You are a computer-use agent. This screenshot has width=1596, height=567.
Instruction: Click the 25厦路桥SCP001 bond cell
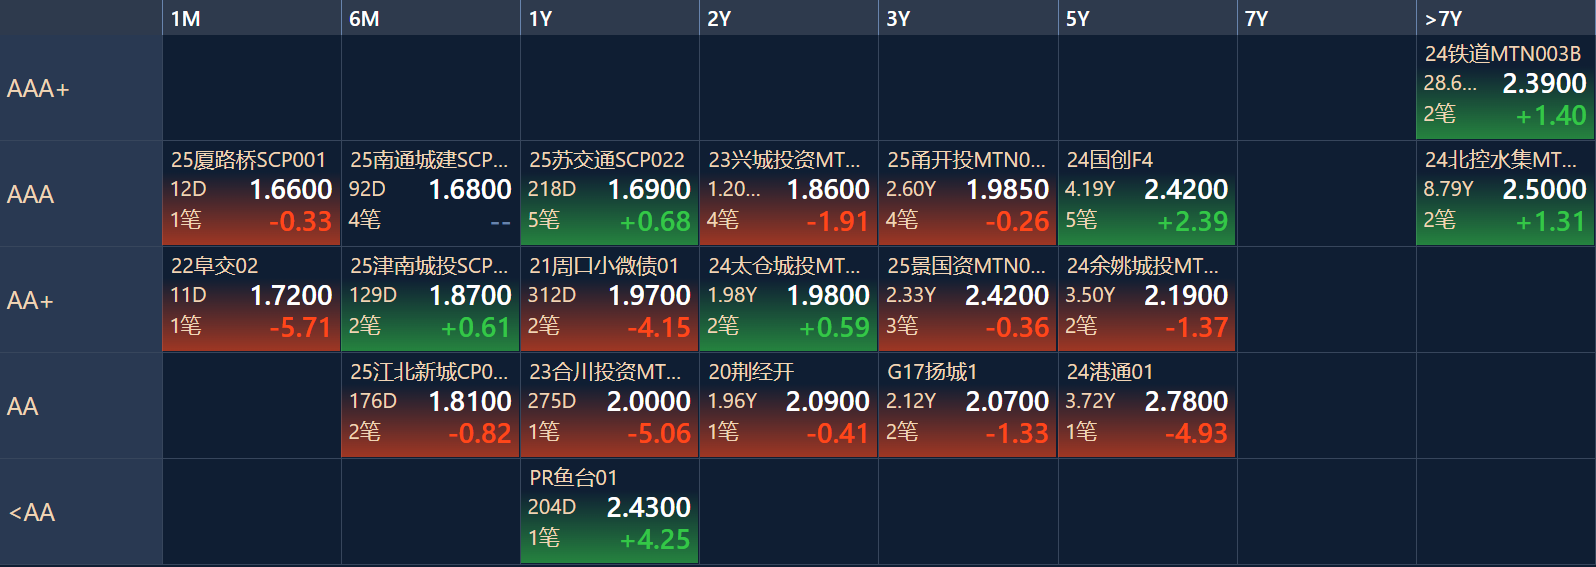tap(250, 194)
